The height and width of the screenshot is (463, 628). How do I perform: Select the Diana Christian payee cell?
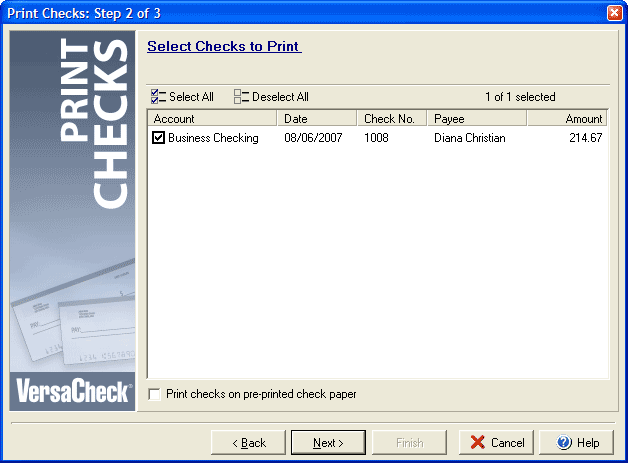[470, 138]
